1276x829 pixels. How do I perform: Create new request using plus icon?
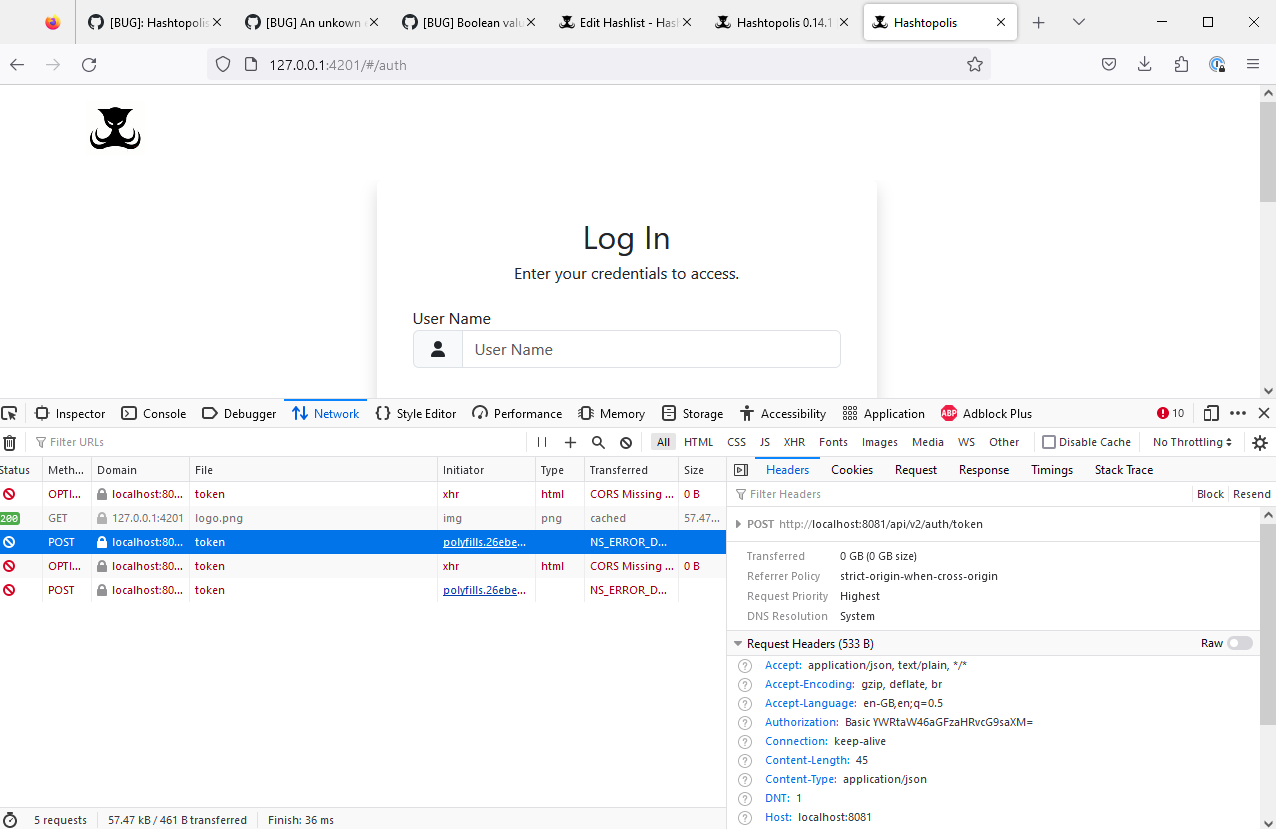tap(570, 442)
